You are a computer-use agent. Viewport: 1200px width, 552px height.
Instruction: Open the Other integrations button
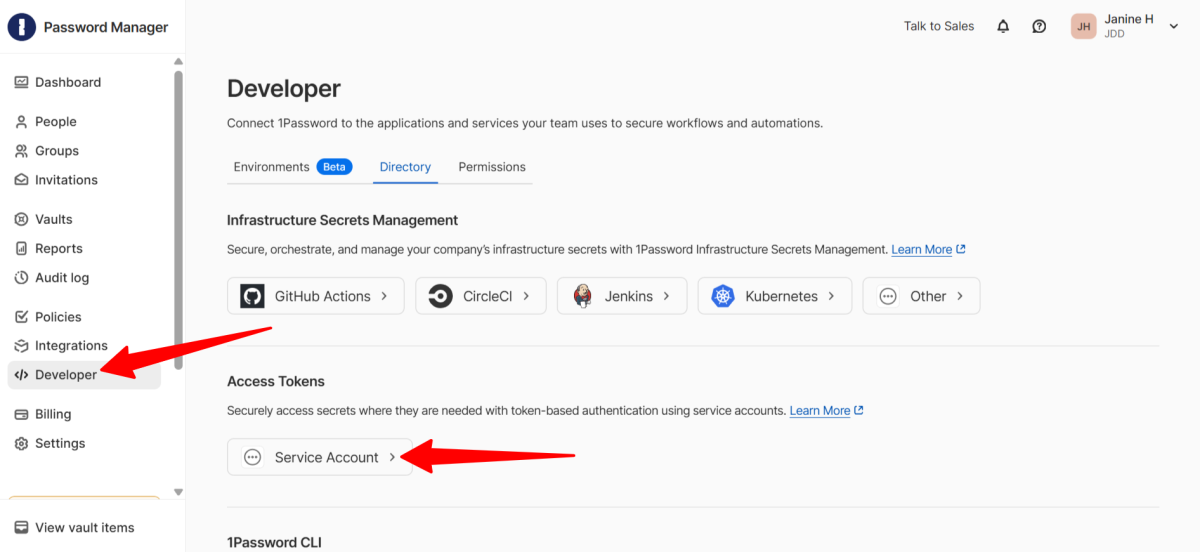click(921, 296)
